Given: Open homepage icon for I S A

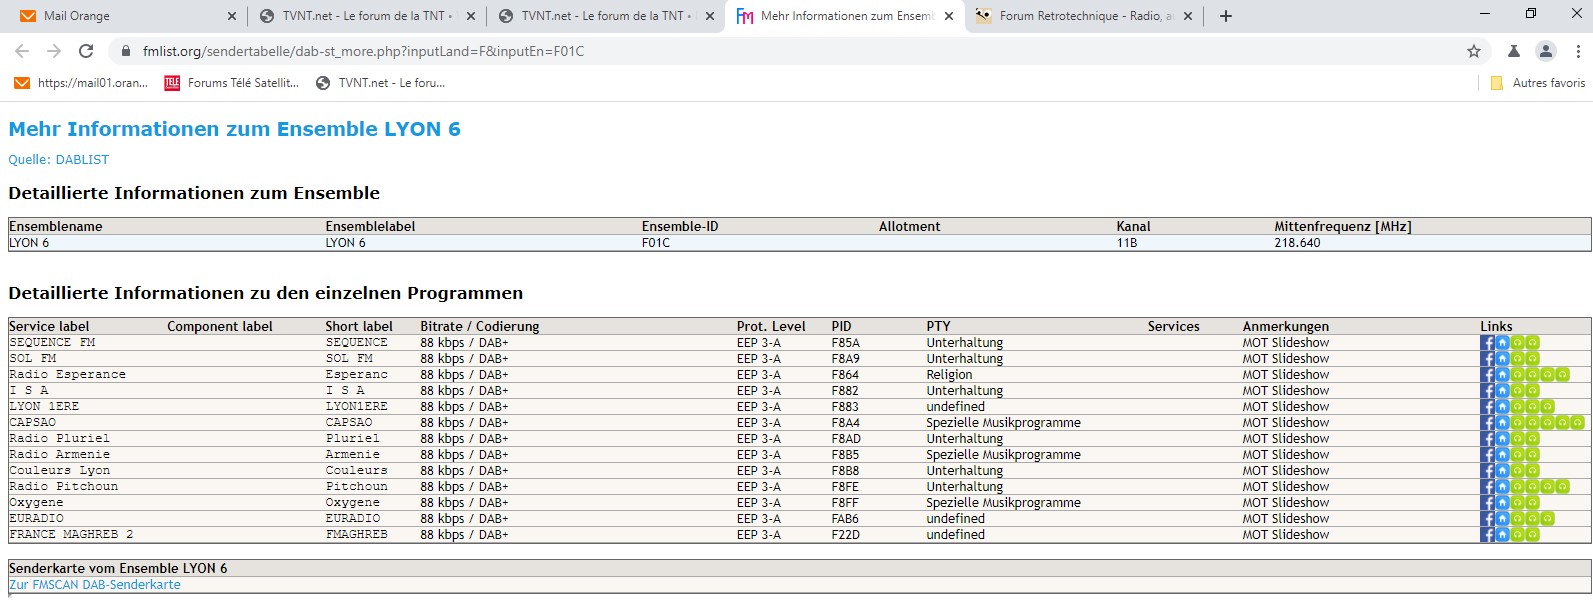Looking at the screenshot, I should point(1502,391).
